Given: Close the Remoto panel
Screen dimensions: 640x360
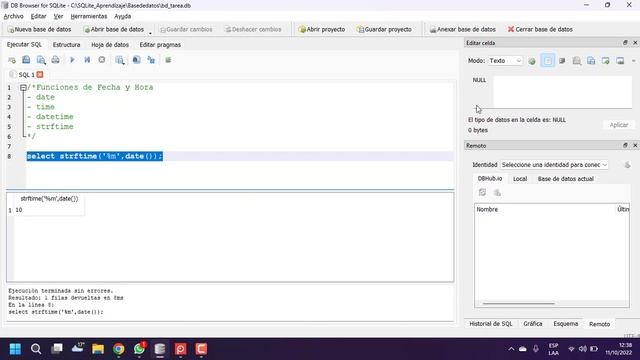Looking at the screenshot, I should point(635,145).
